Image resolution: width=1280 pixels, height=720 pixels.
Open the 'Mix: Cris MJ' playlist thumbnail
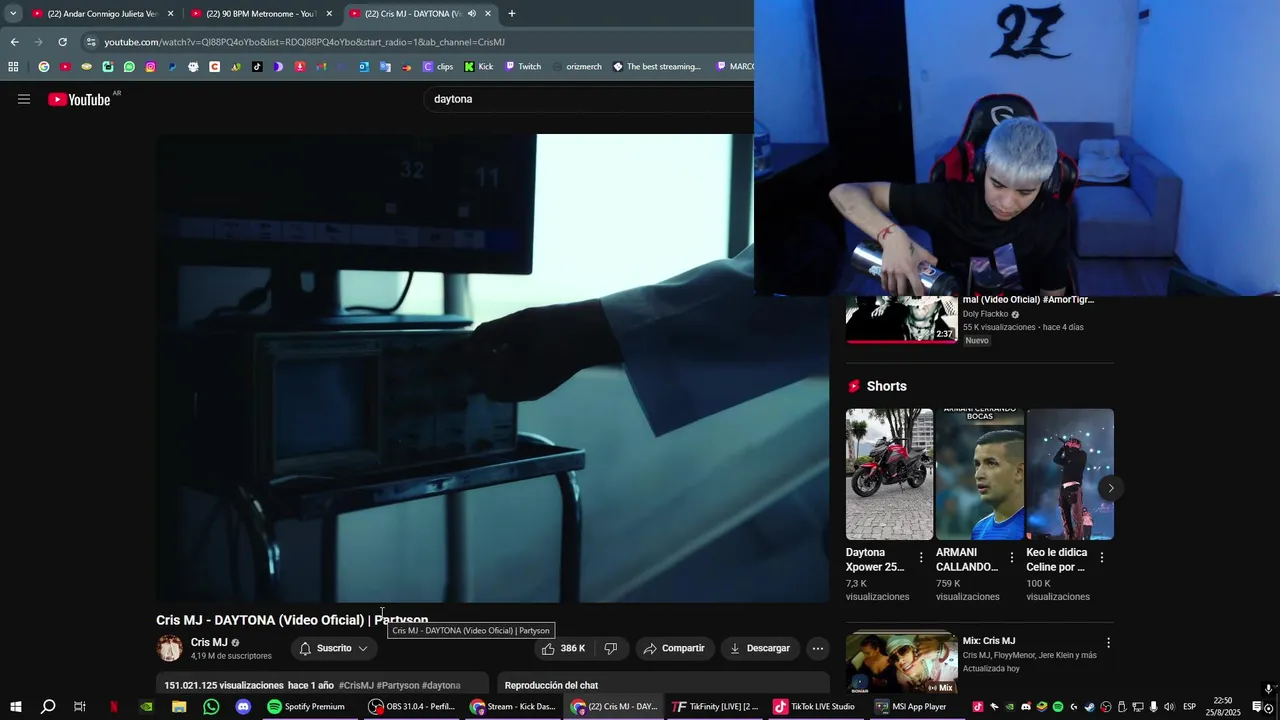pos(901,662)
